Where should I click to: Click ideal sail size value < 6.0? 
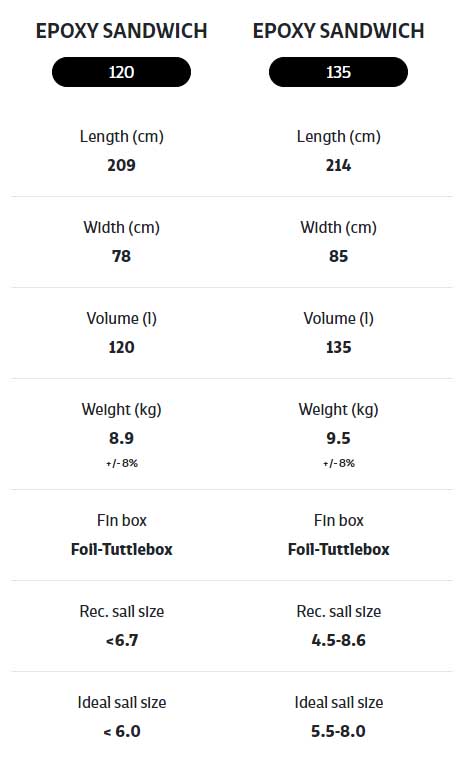click(121, 731)
